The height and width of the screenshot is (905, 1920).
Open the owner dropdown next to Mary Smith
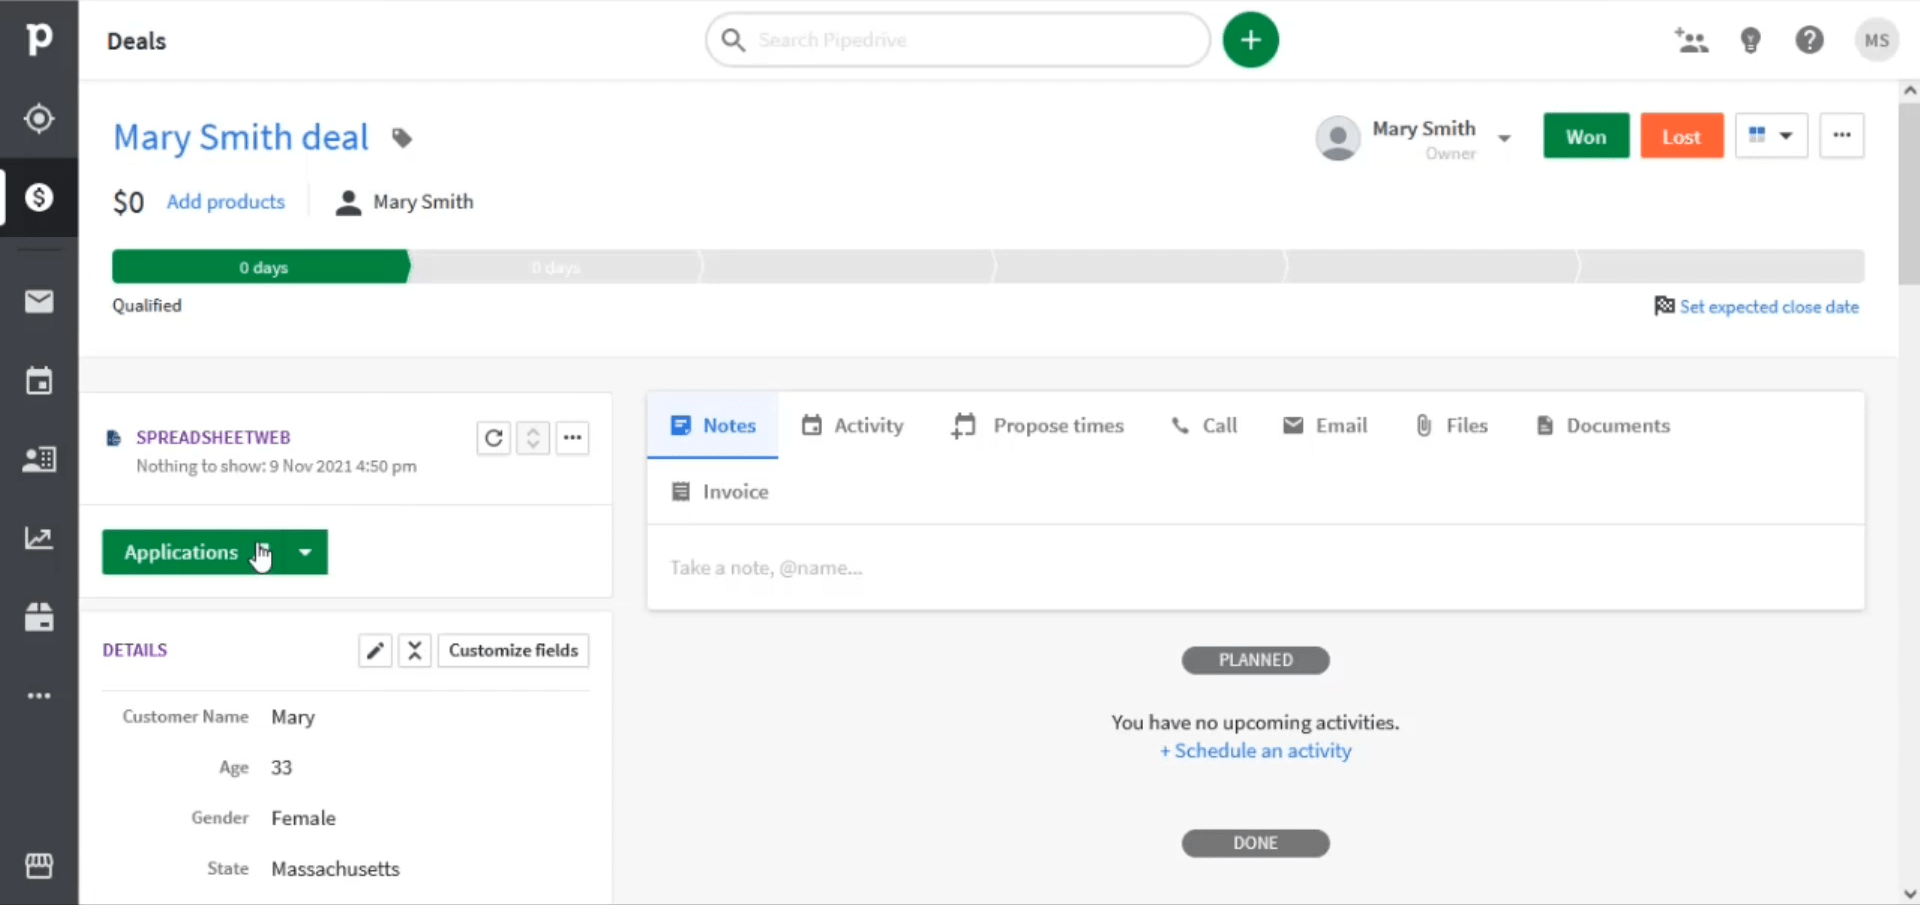click(x=1506, y=138)
